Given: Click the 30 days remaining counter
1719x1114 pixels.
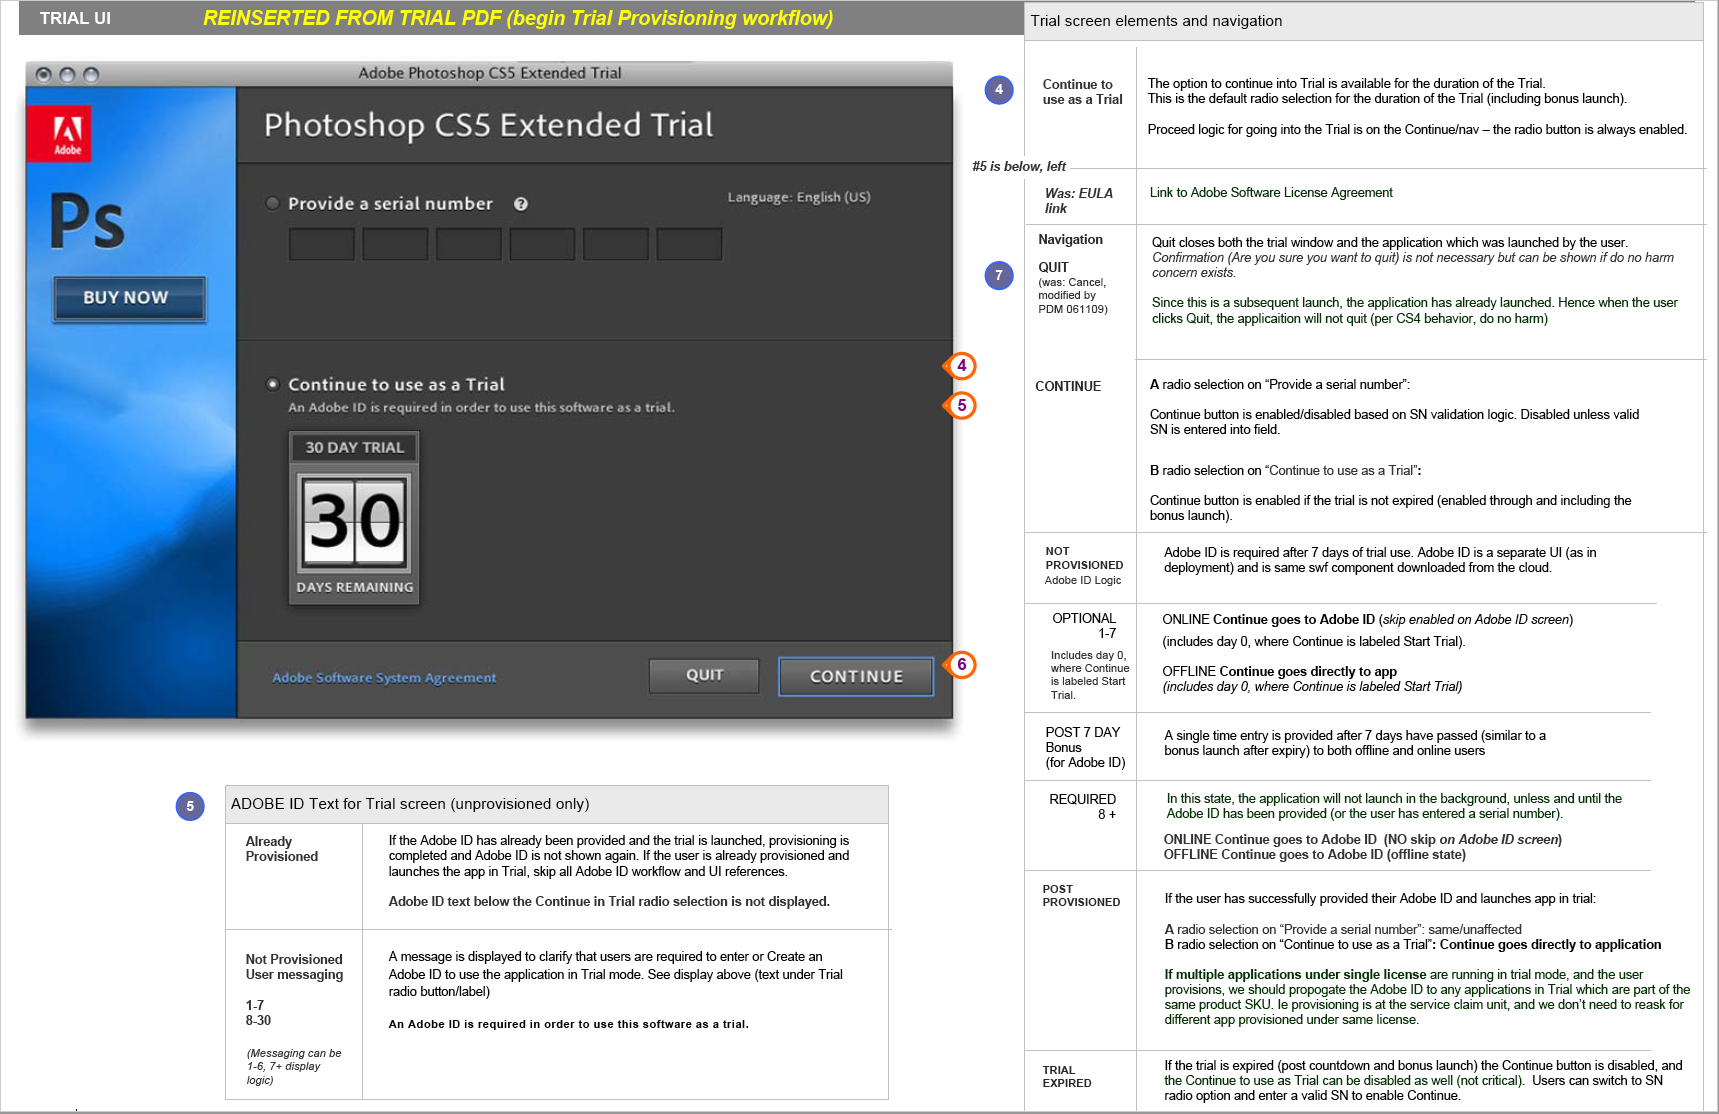Looking at the screenshot, I should point(354,520).
